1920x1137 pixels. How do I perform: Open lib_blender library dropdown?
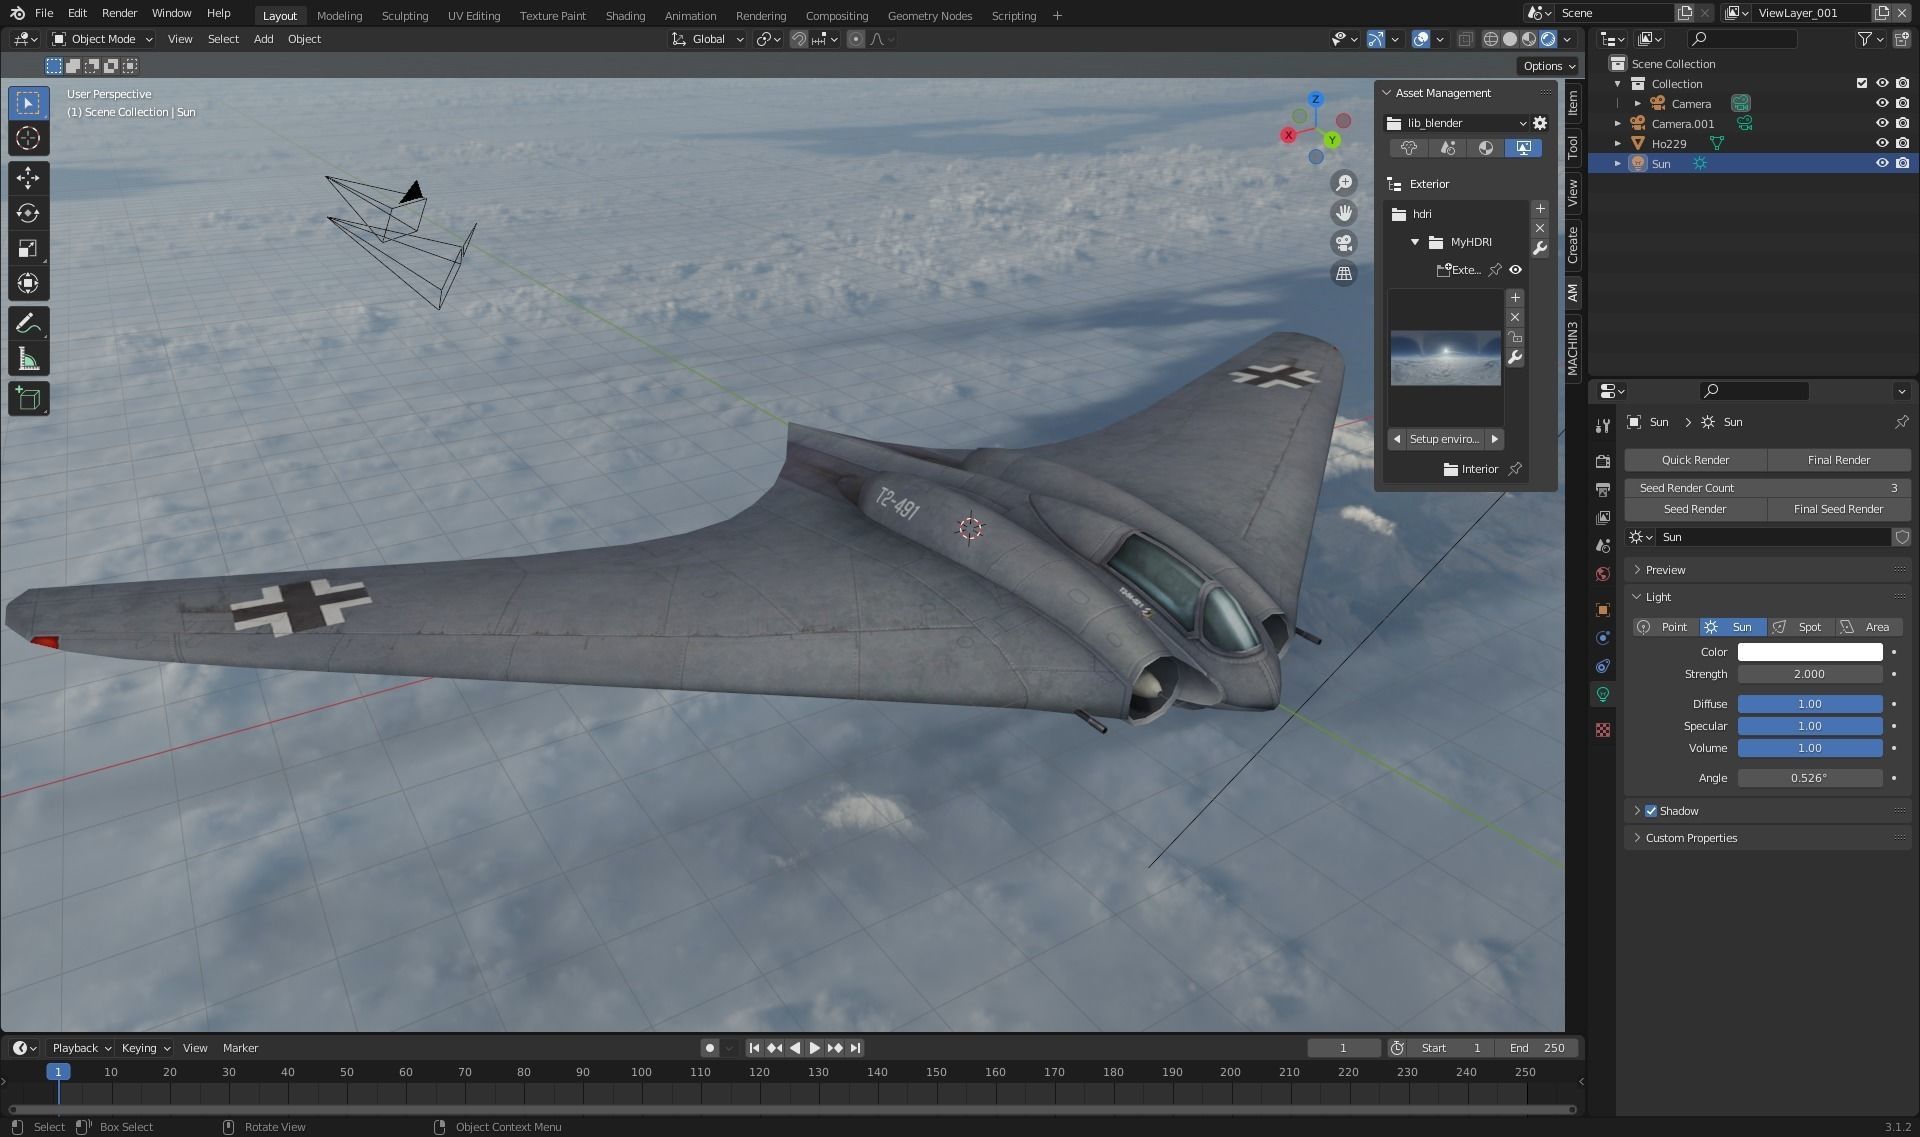(x=1456, y=123)
